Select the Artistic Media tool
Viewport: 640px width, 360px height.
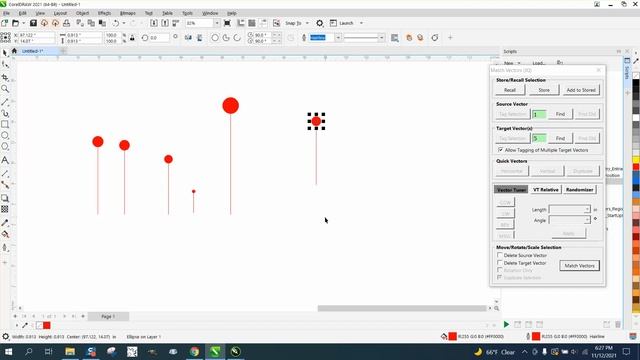pos(5,113)
